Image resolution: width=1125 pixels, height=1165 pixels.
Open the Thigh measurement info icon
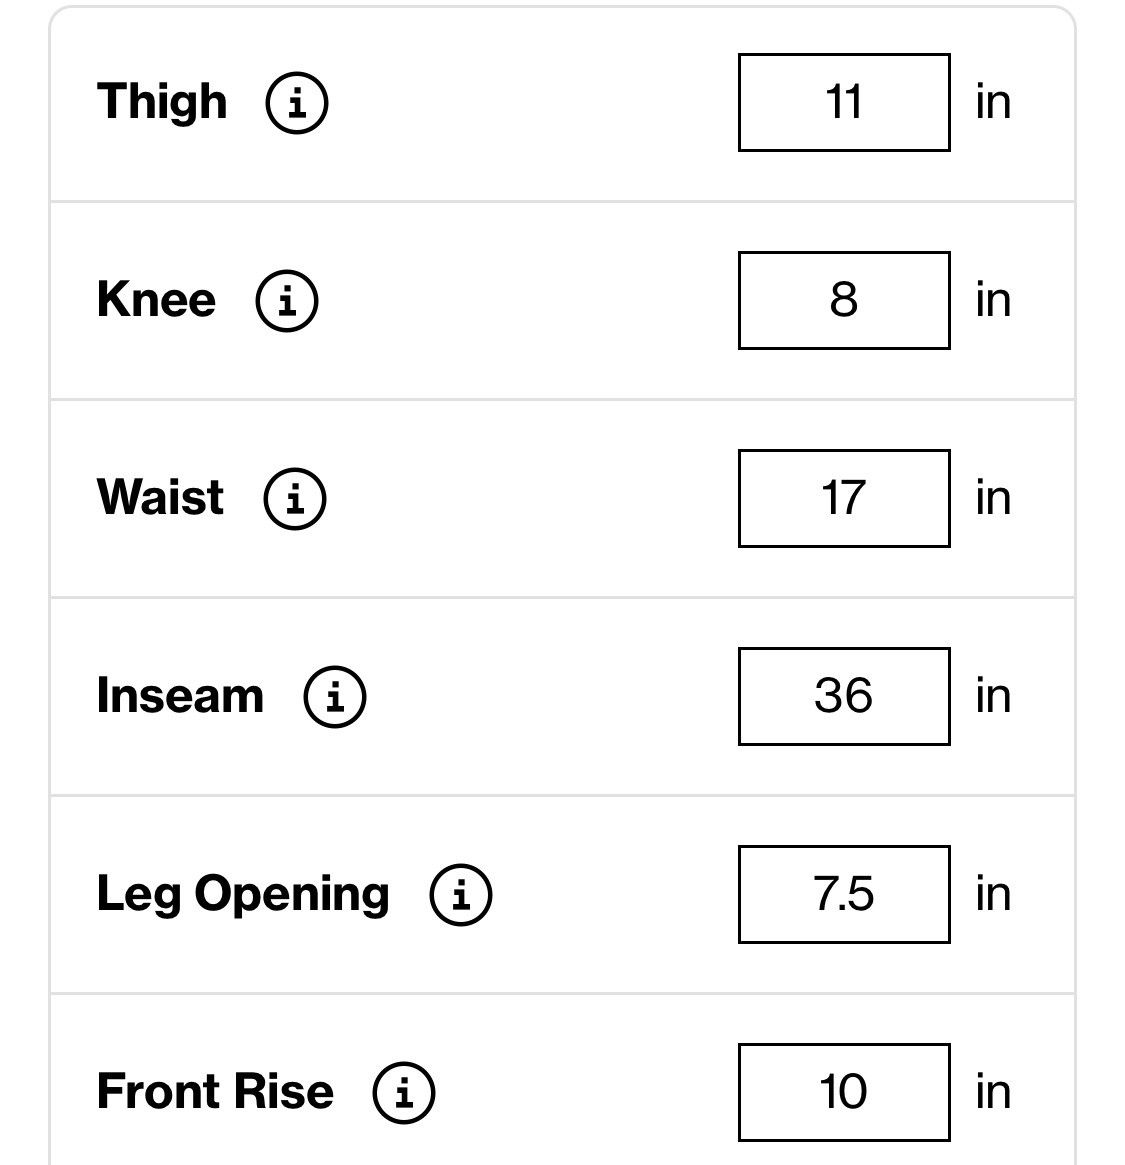pyautogui.click(x=296, y=103)
